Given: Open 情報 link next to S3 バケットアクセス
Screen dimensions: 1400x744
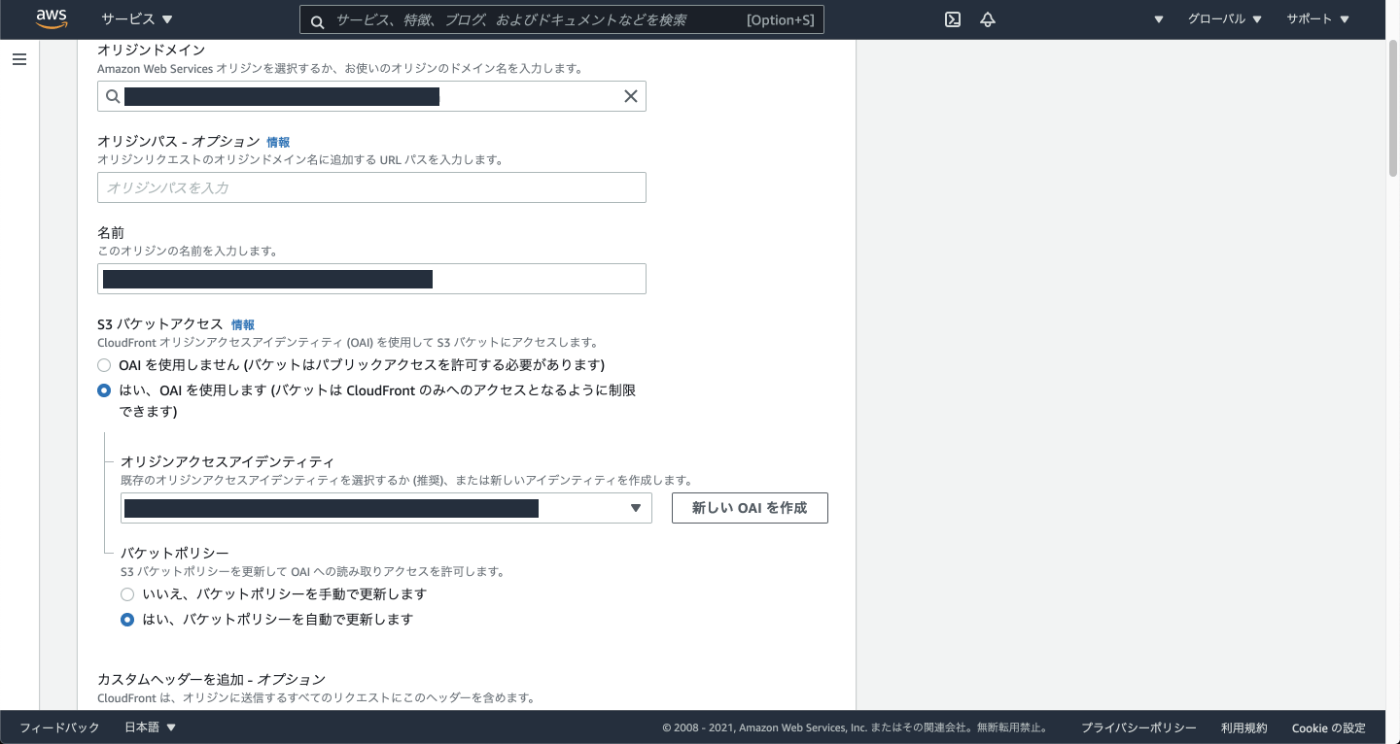Looking at the screenshot, I should (243, 325).
